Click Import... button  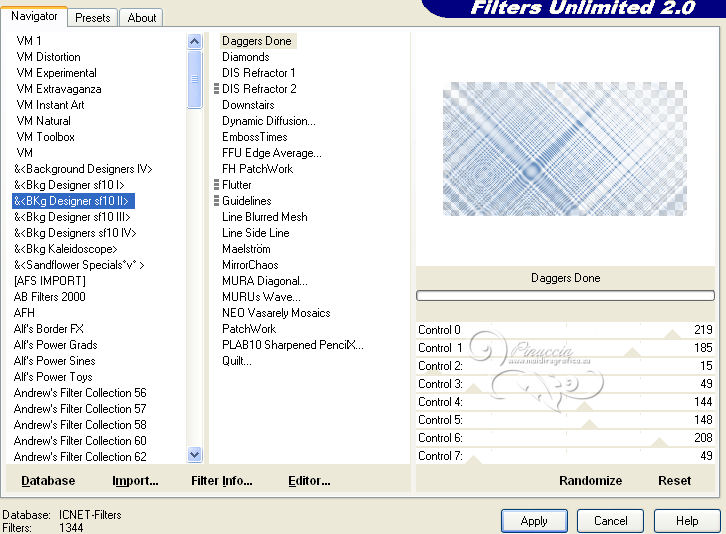[135, 481]
